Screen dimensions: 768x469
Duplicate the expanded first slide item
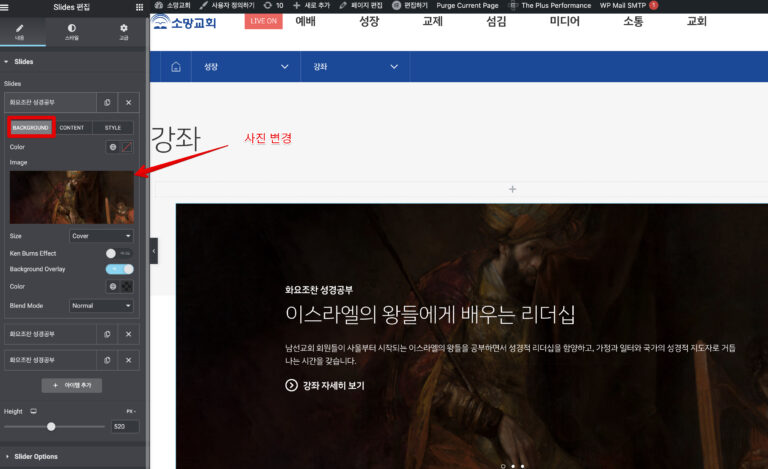pyautogui.click(x=107, y=102)
